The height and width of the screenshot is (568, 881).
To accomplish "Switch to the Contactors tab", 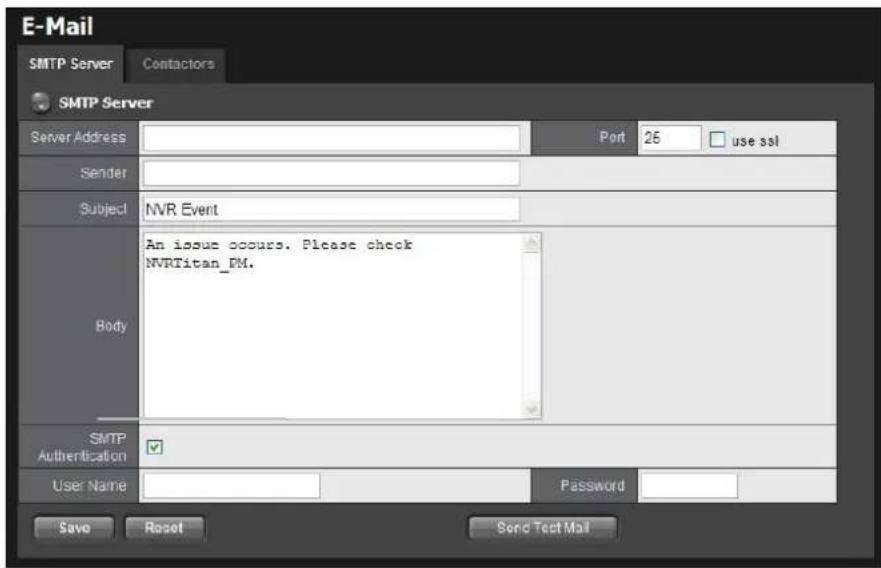I will pos(178,65).
